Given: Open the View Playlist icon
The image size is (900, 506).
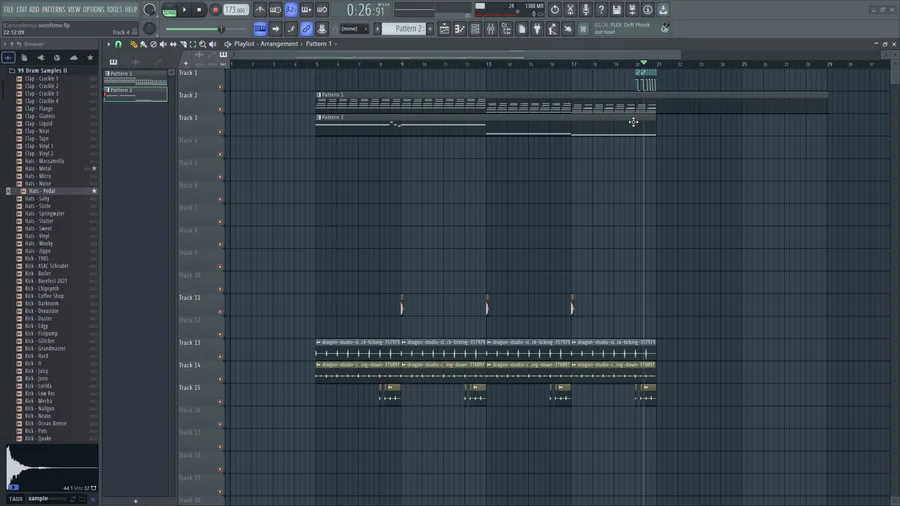Looking at the screenshot, I should [444, 29].
